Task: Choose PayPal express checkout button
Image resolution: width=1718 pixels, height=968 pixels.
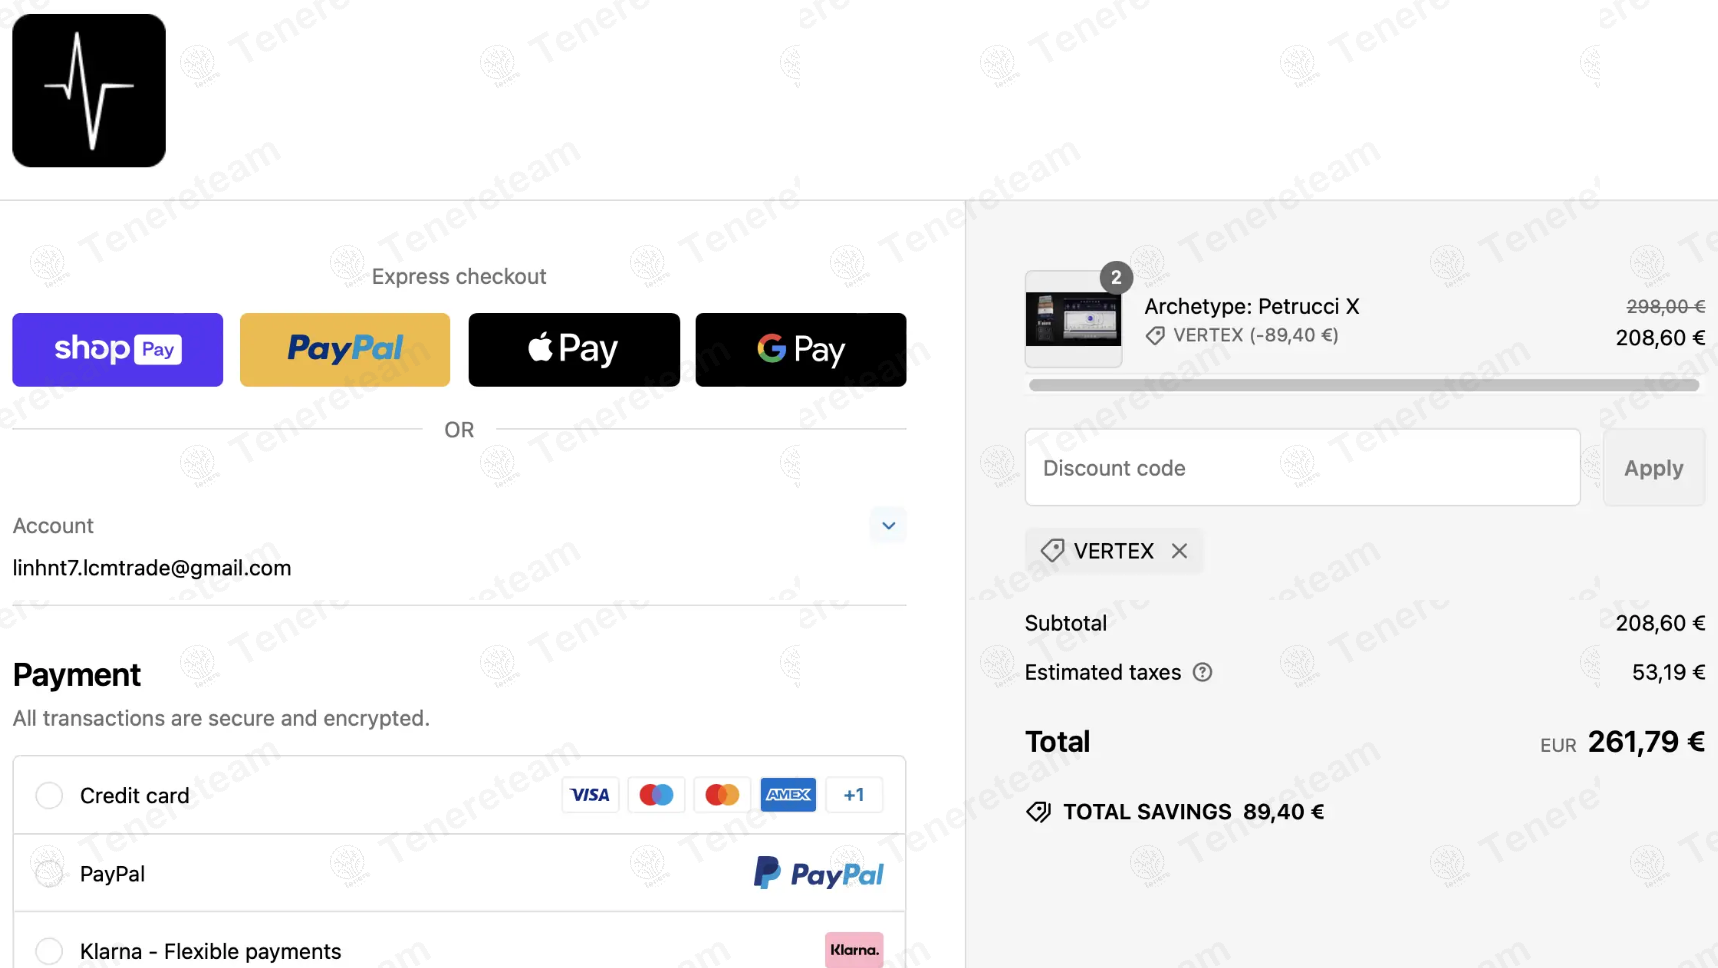Action: [x=345, y=349]
